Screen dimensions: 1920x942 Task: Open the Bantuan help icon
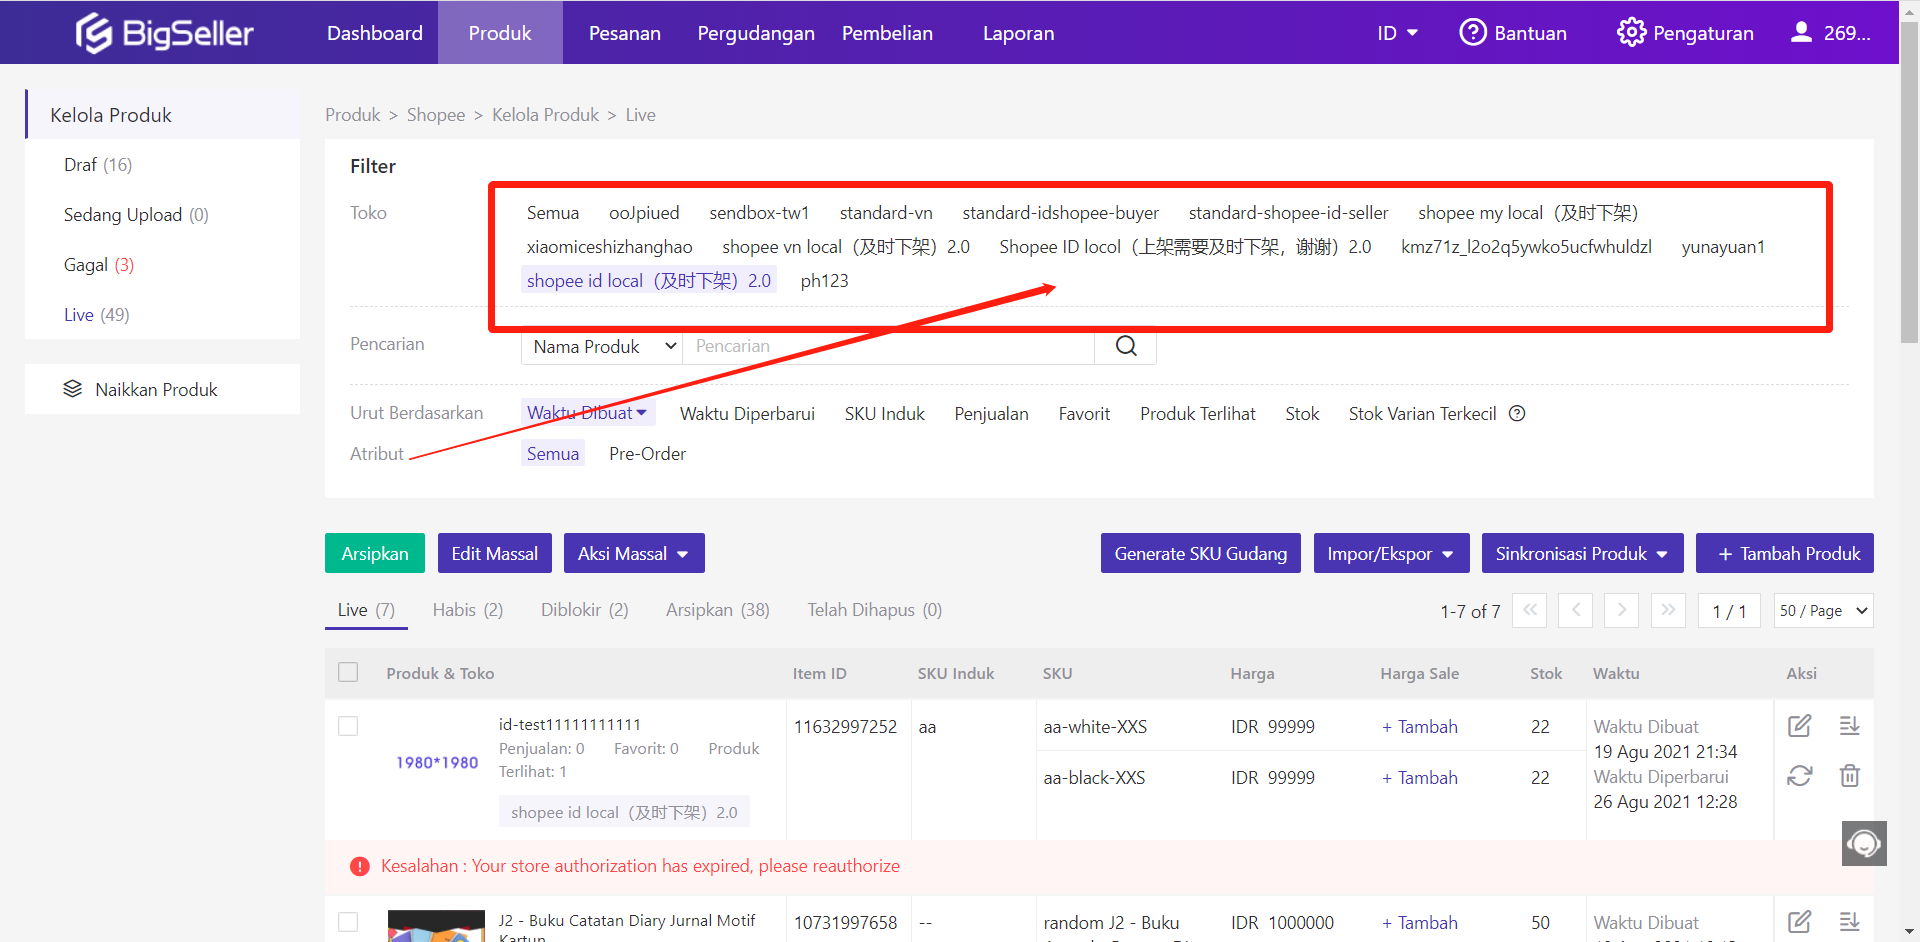tap(1472, 32)
